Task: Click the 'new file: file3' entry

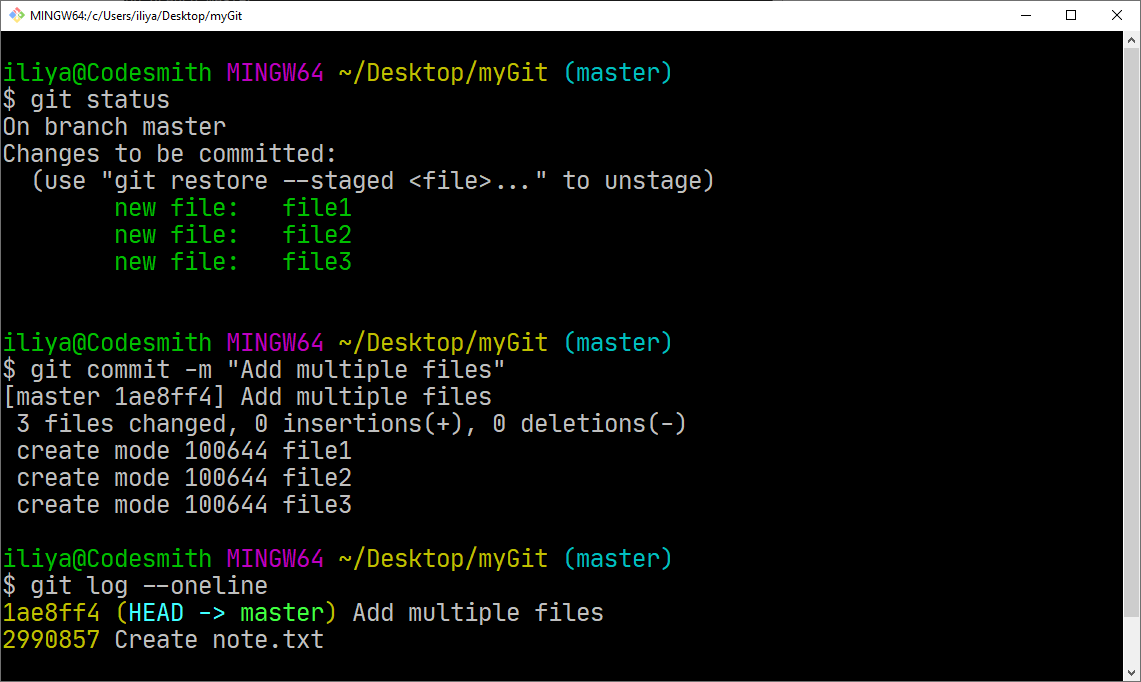Action: 233,262
